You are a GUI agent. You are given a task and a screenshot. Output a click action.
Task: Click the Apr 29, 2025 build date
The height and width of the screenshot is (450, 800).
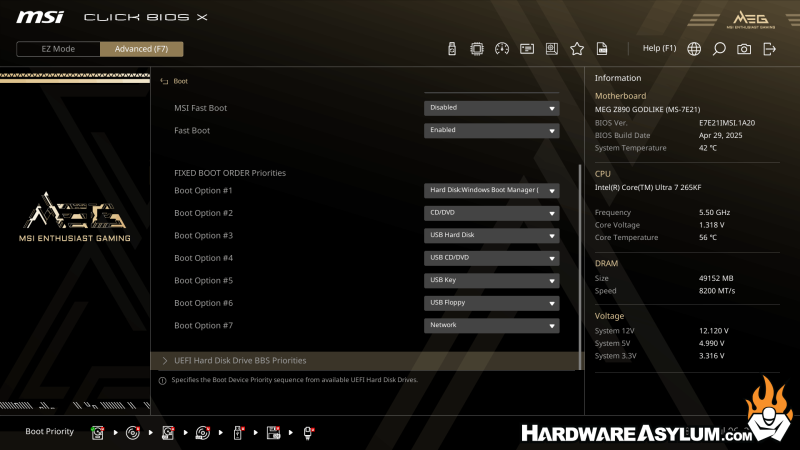pos(720,135)
